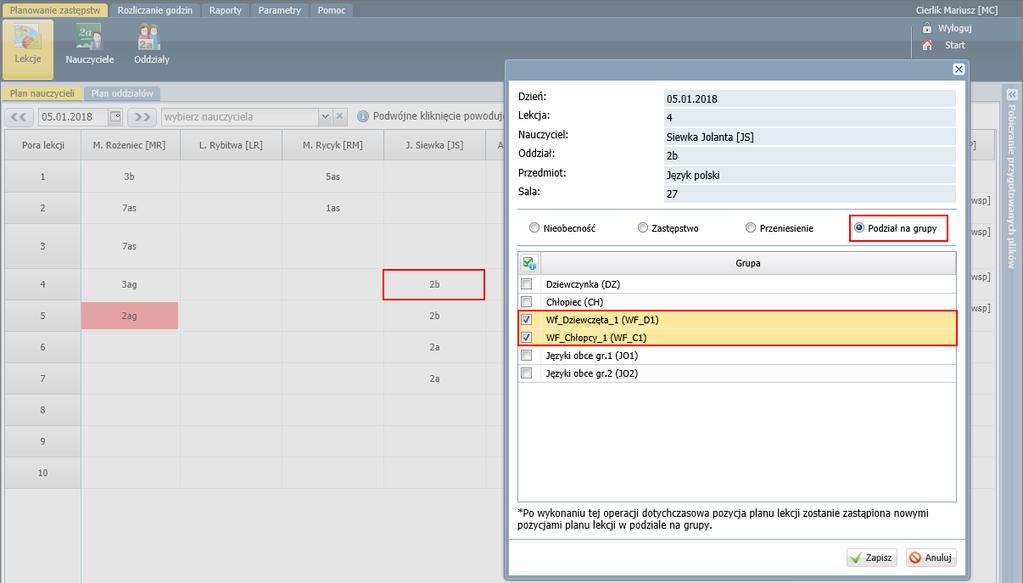
Task: Click lesson row number 8
Action: click(x=42, y=410)
